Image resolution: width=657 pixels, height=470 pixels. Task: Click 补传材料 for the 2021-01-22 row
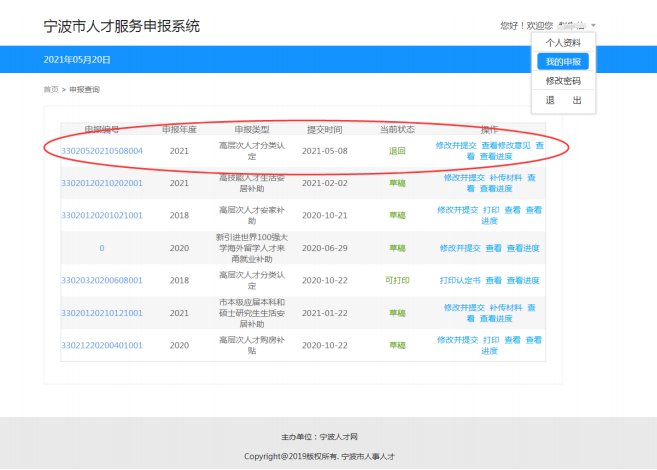click(x=506, y=307)
